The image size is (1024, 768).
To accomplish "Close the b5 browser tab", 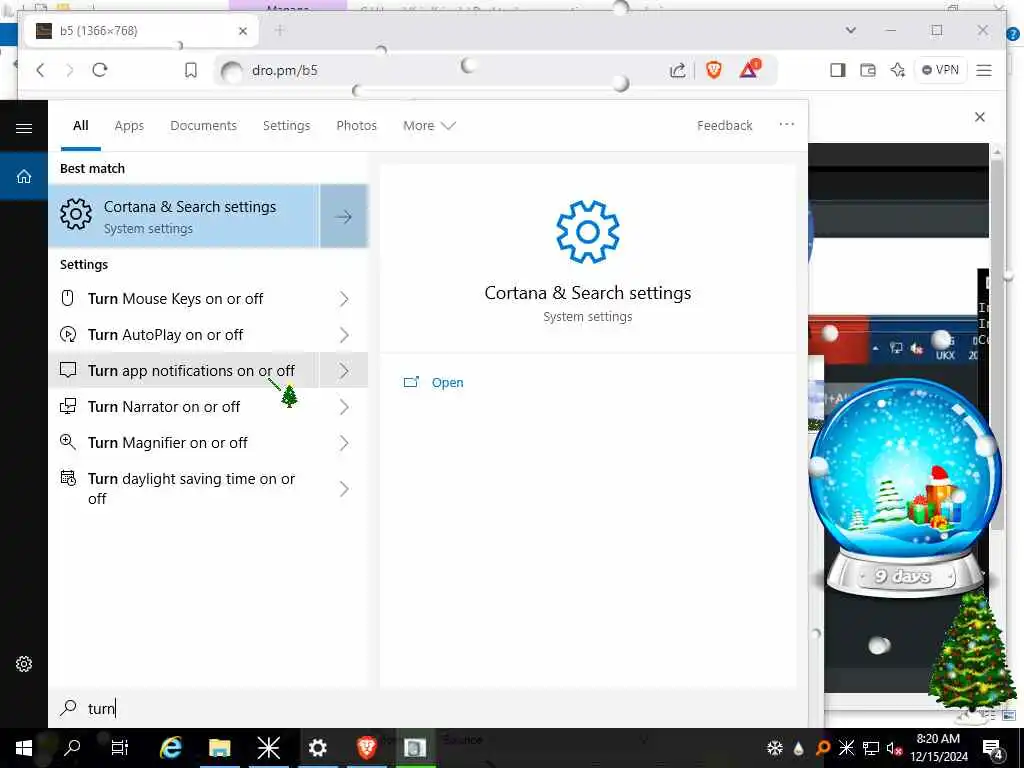I will click(x=243, y=31).
